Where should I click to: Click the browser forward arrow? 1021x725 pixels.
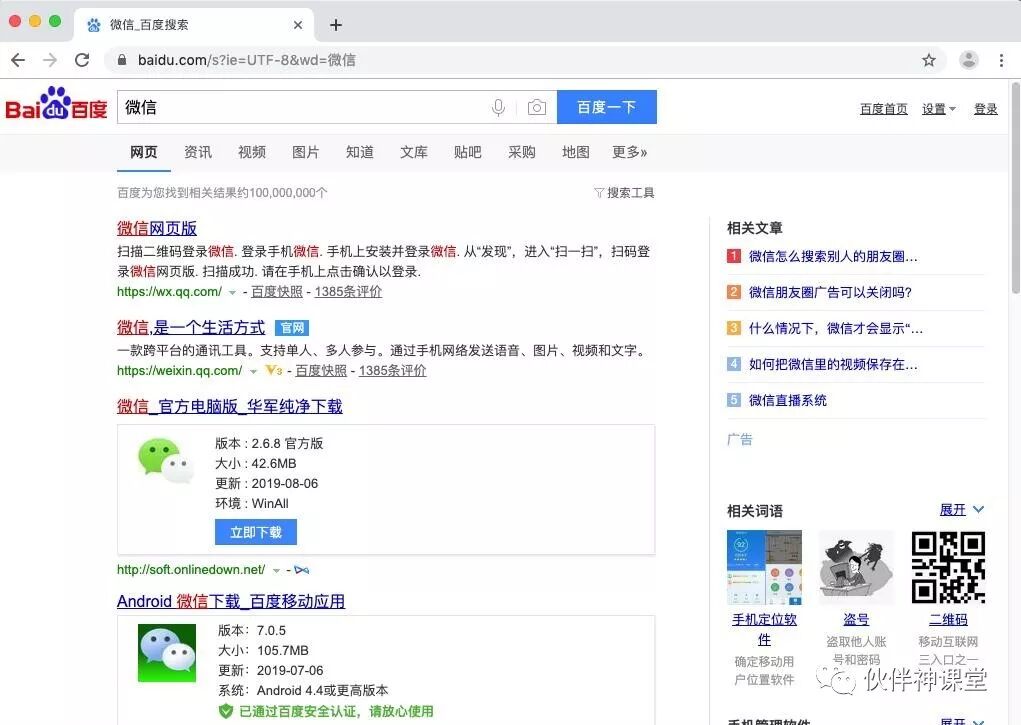click(x=50, y=60)
